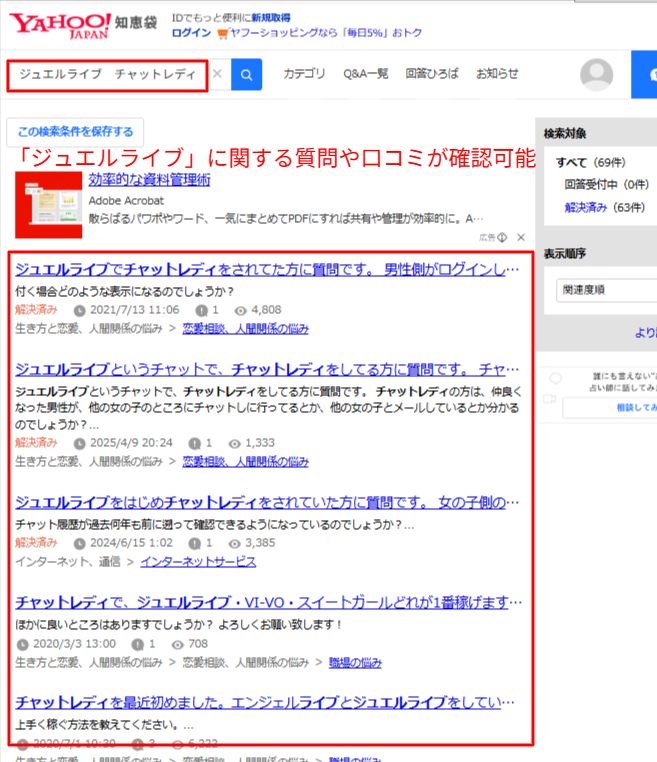
Task: Close the Adobe Acrobat advertisement
Action: point(521,237)
